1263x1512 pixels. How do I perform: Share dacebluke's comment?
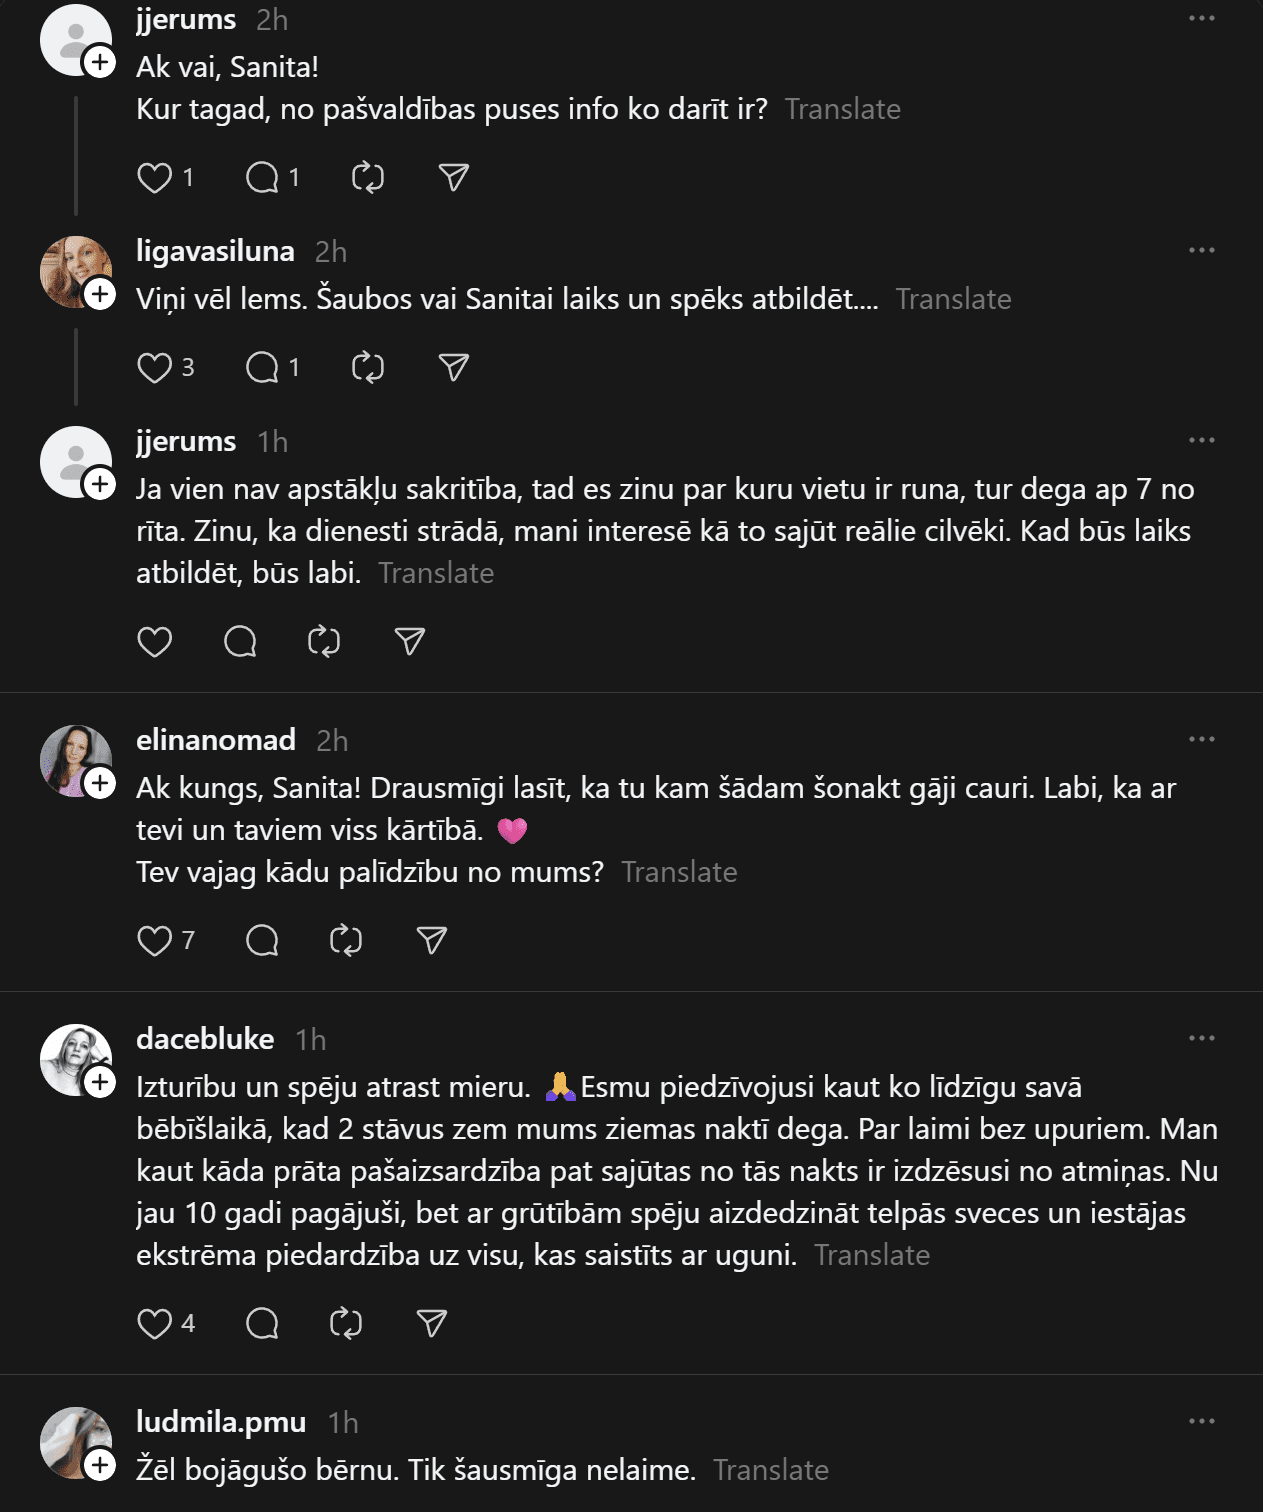[431, 1324]
